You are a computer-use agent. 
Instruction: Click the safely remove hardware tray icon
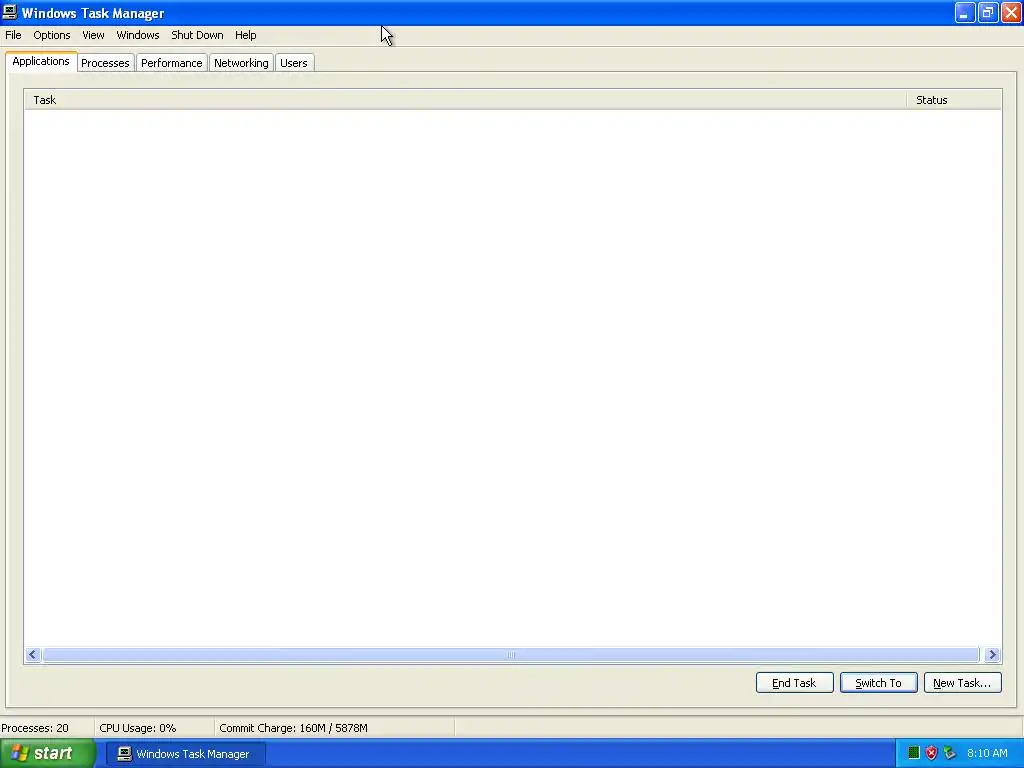coord(950,753)
